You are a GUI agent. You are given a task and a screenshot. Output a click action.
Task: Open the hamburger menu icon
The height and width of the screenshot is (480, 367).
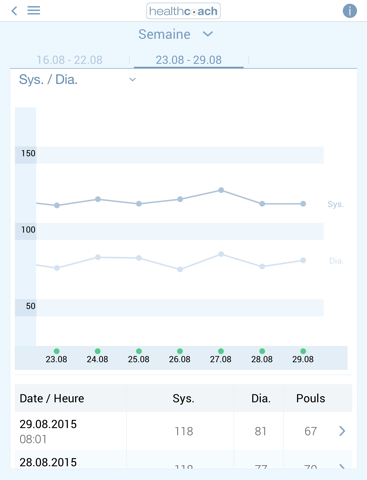click(x=34, y=11)
